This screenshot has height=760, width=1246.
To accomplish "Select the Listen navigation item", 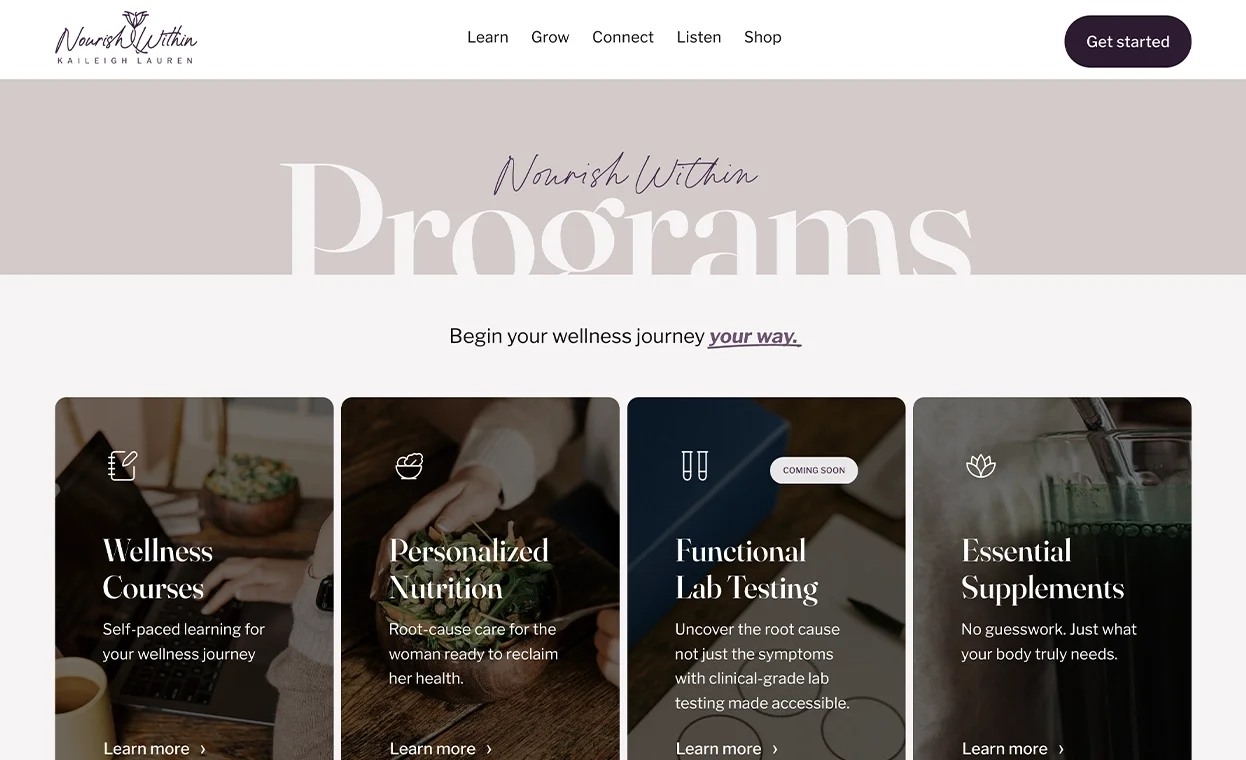I will [699, 37].
